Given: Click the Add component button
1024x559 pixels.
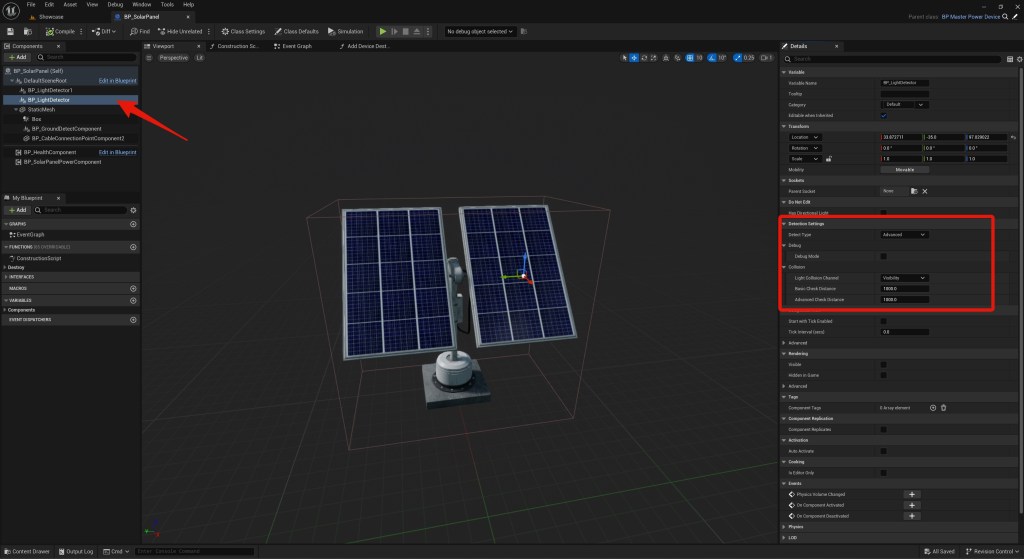Looking at the screenshot, I should point(18,59).
